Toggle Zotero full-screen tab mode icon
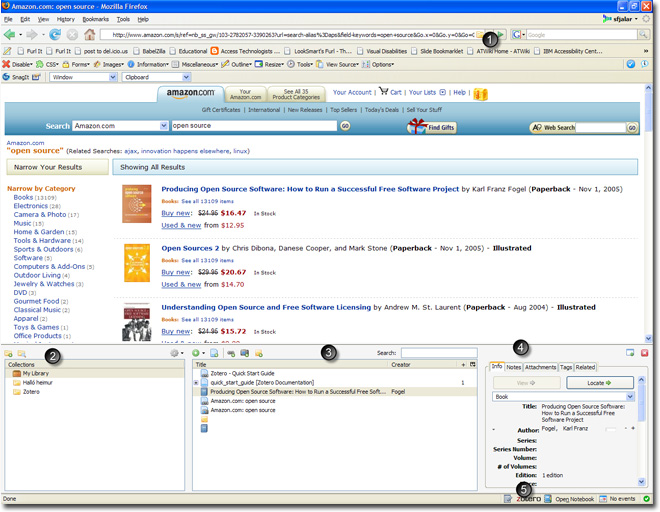Image resolution: width=660 pixels, height=512 pixels. 630,353
